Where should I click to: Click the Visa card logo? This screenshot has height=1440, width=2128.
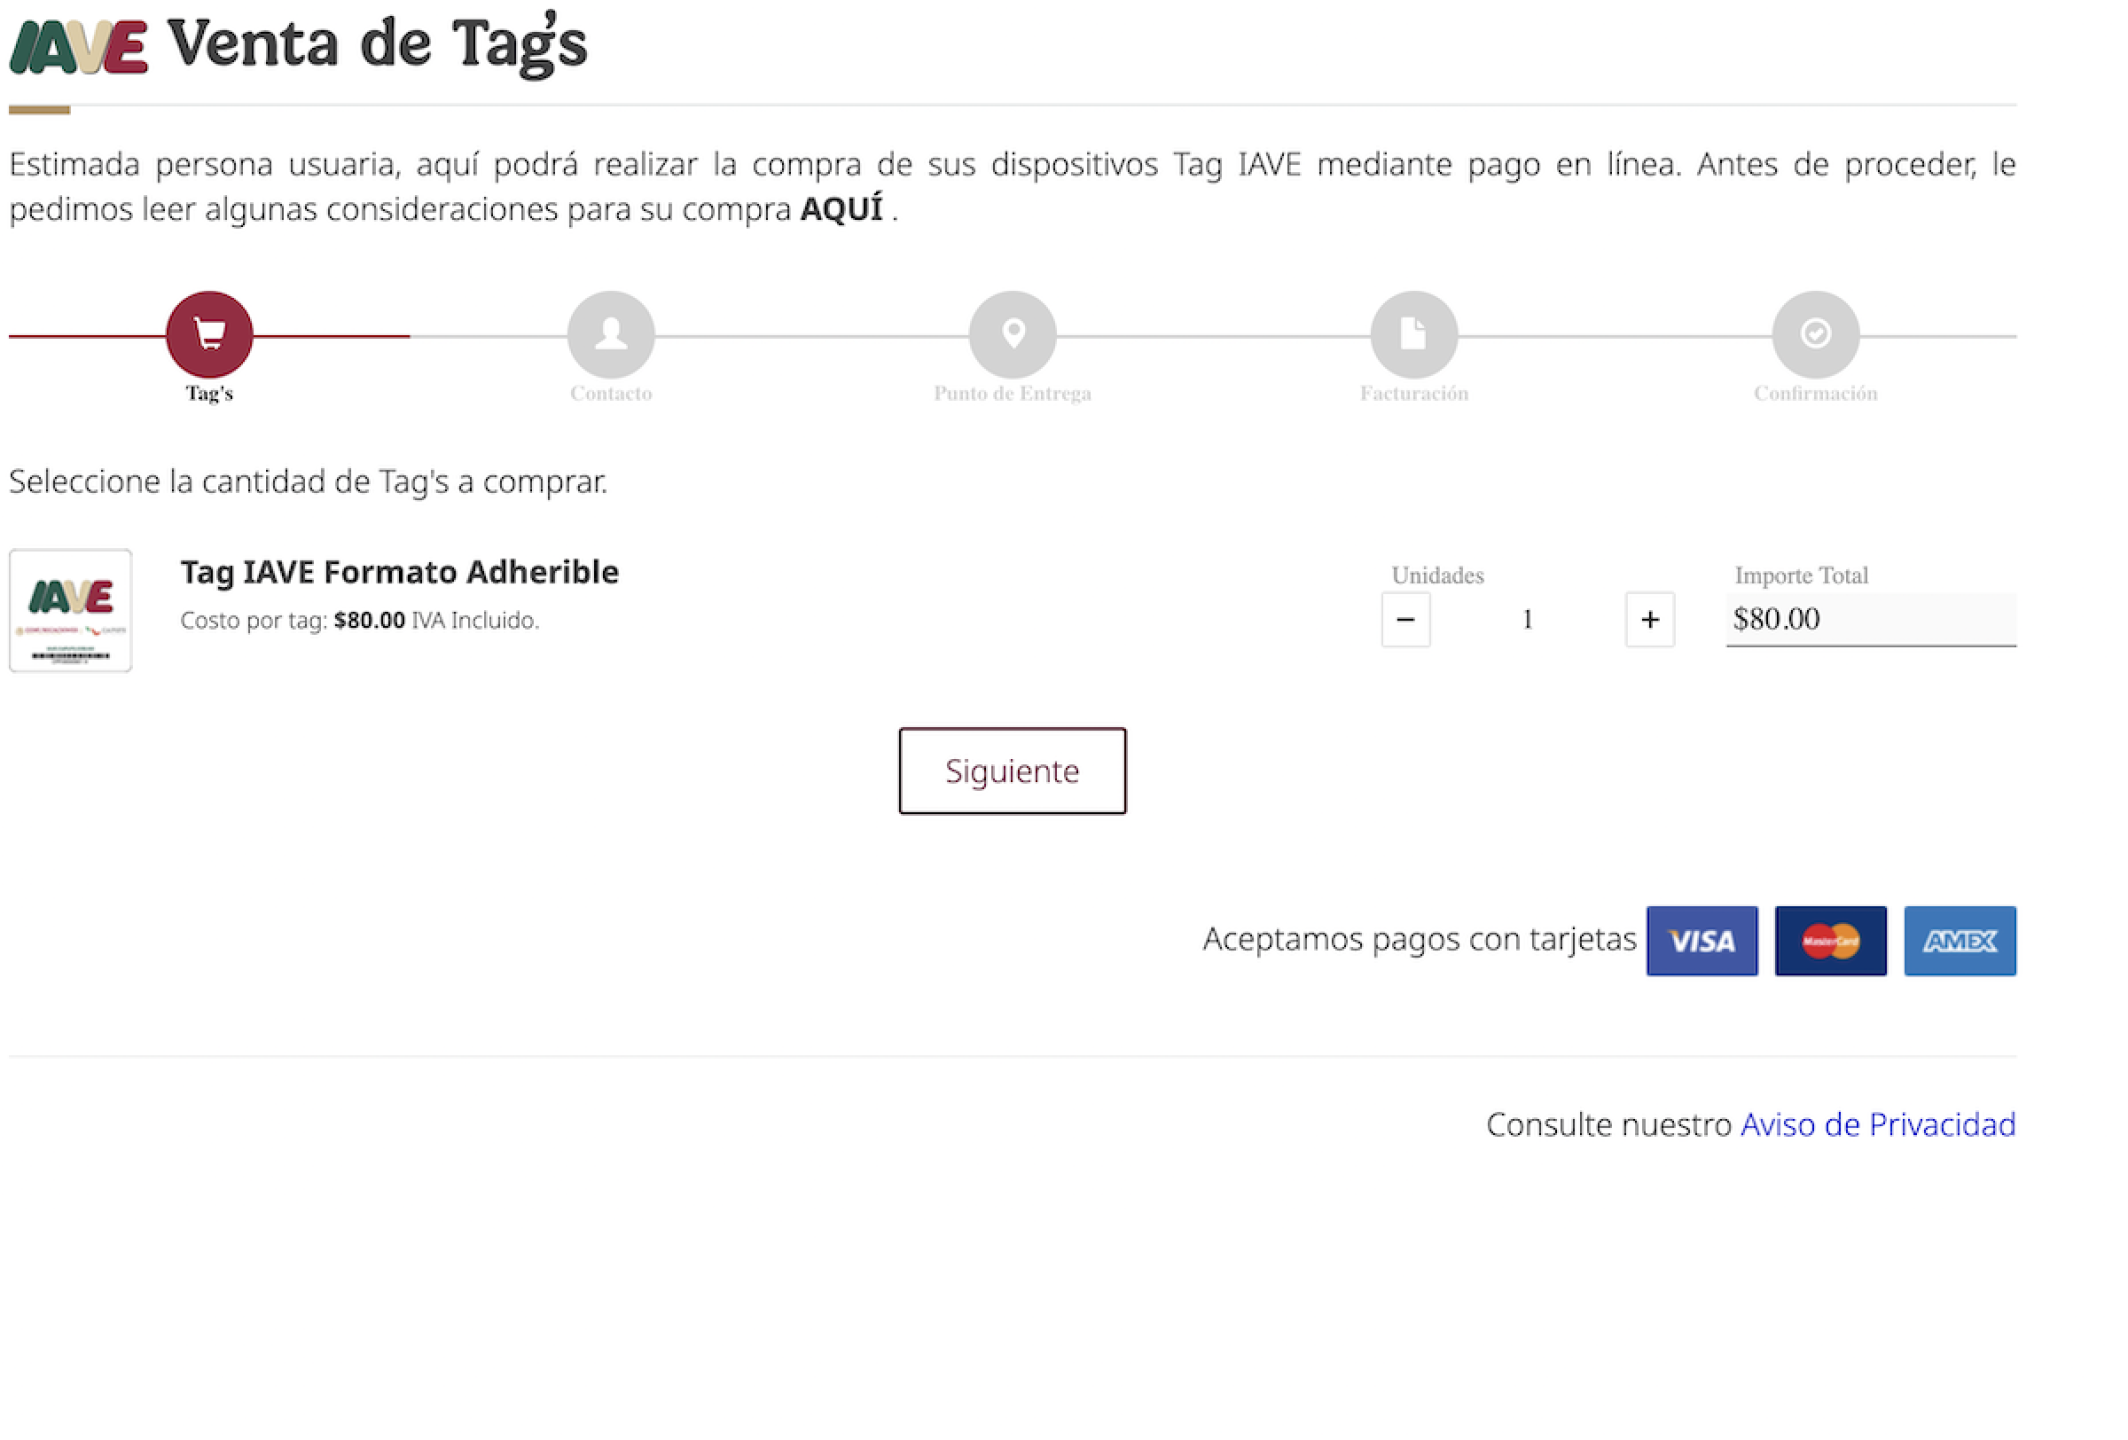[x=1702, y=941]
